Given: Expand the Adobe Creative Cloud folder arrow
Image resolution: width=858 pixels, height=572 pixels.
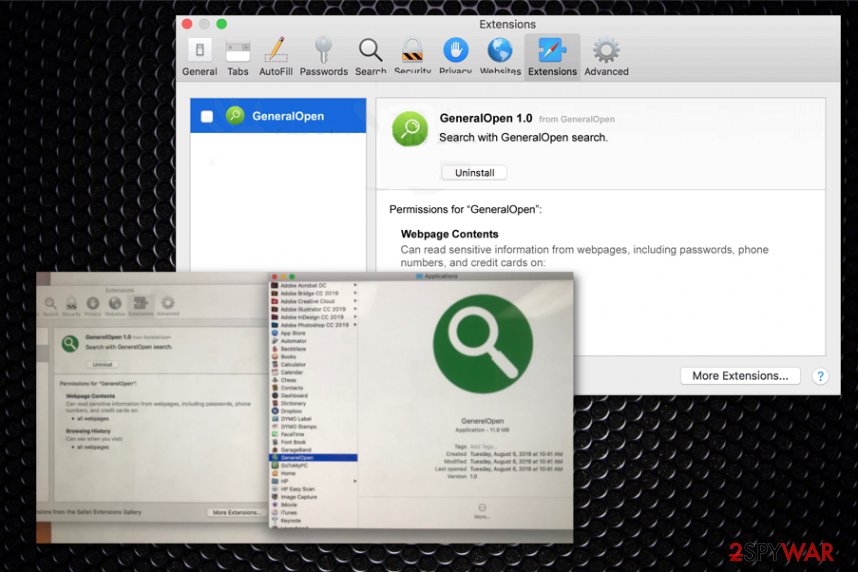Looking at the screenshot, I should tap(355, 301).
